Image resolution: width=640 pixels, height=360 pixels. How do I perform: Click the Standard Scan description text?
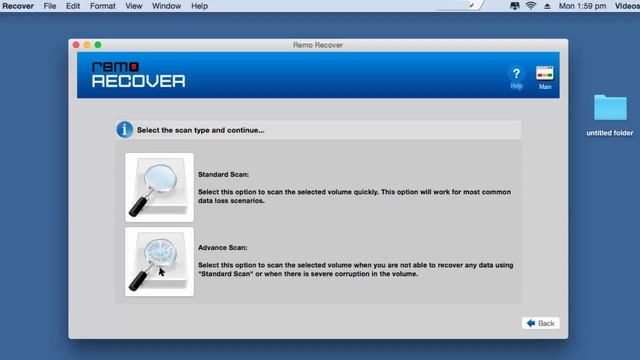pyautogui.click(x=354, y=196)
